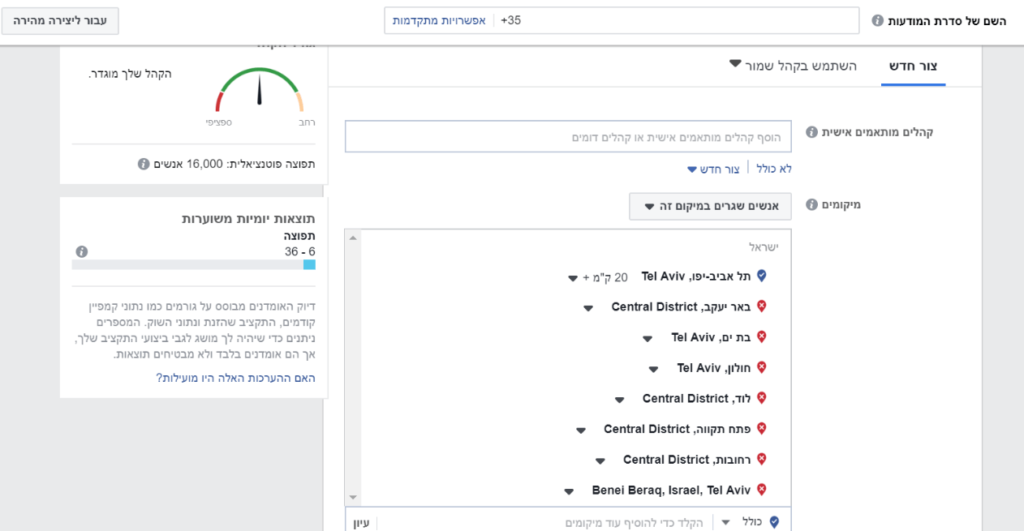The height and width of the screenshot is (531, 1024).
Task: Open the אנשים שגרים במיקום זה dropdown
Action: coord(710,207)
